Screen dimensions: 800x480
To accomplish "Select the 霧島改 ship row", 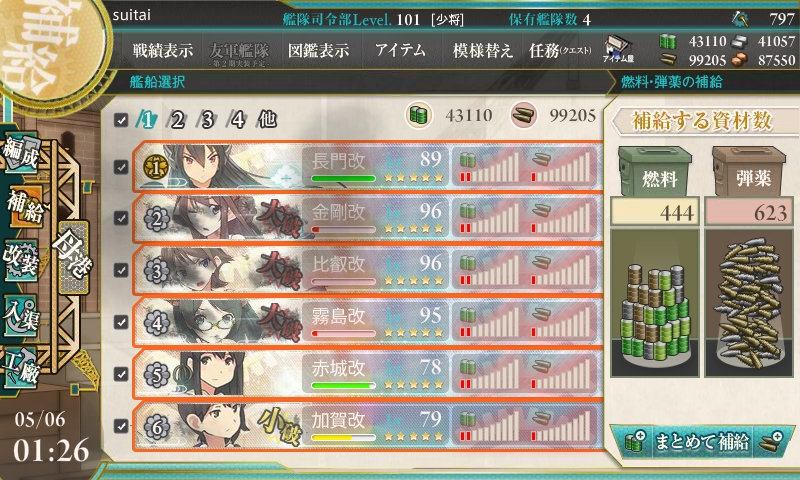I will click(367, 322).
